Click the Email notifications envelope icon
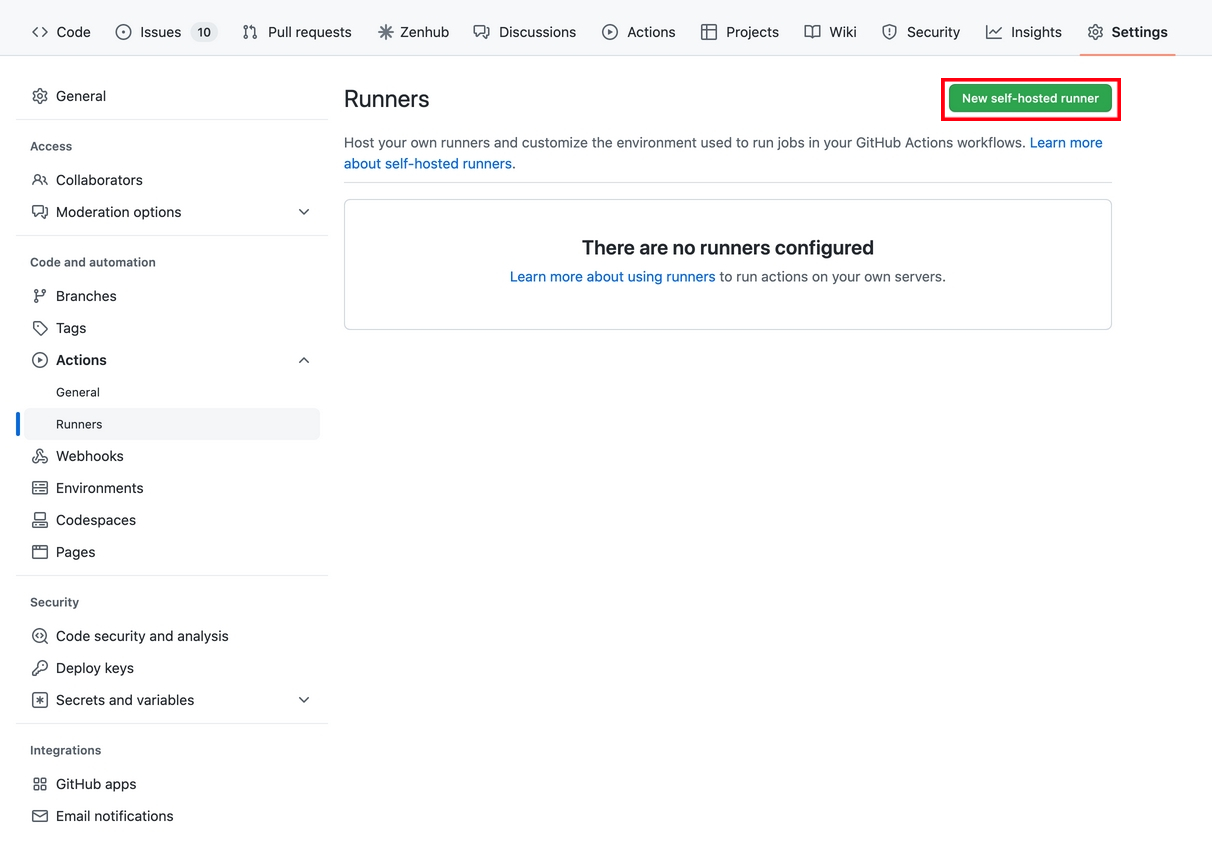Viewport: 1212px width, 857px height. [x=40, y=816]
